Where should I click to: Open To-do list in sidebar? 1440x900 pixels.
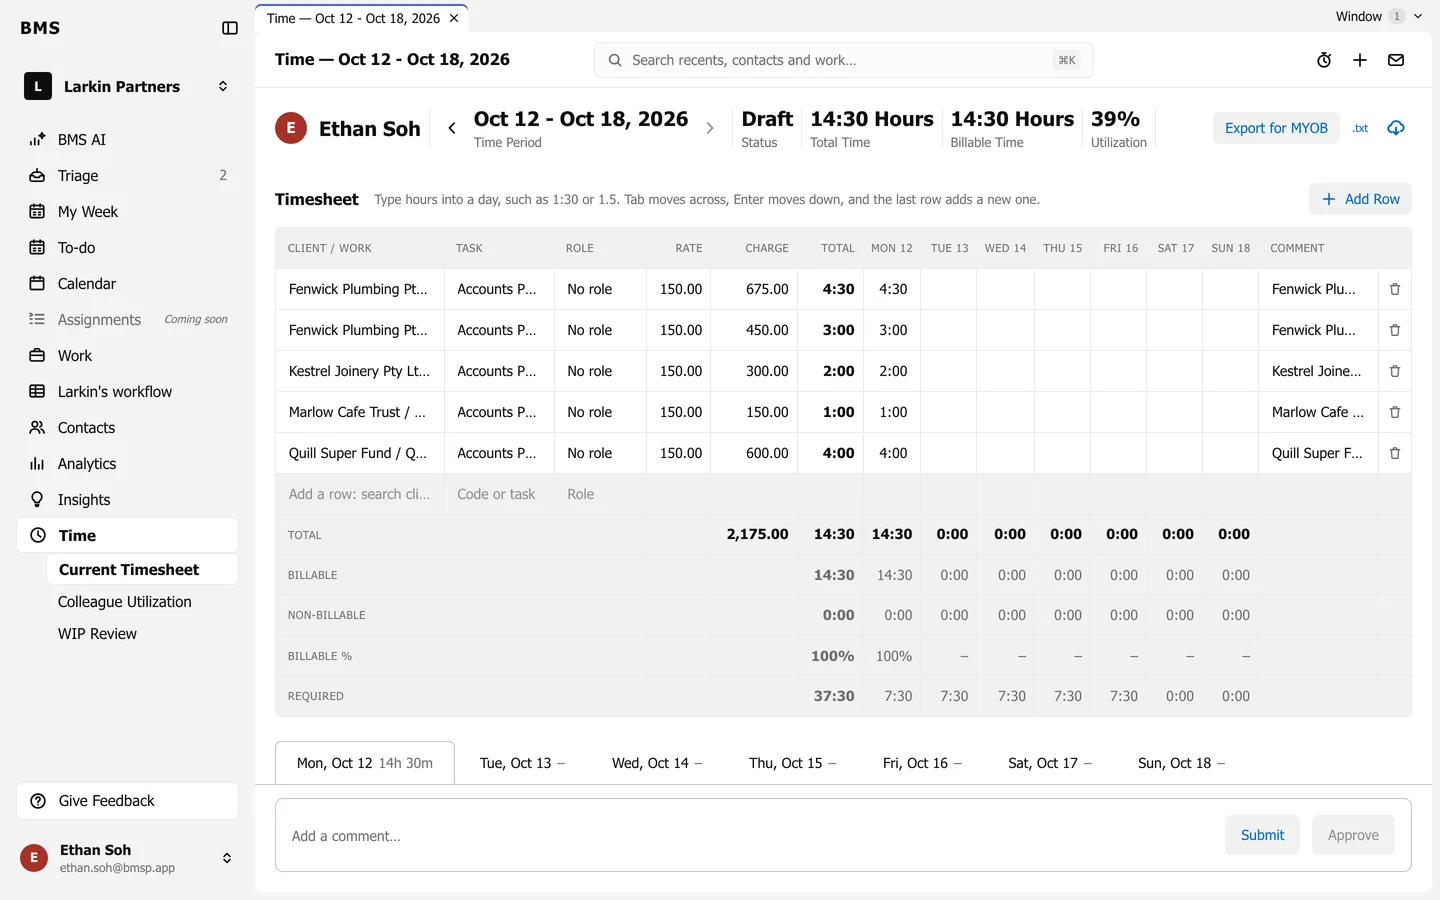[x=128, y=248]
